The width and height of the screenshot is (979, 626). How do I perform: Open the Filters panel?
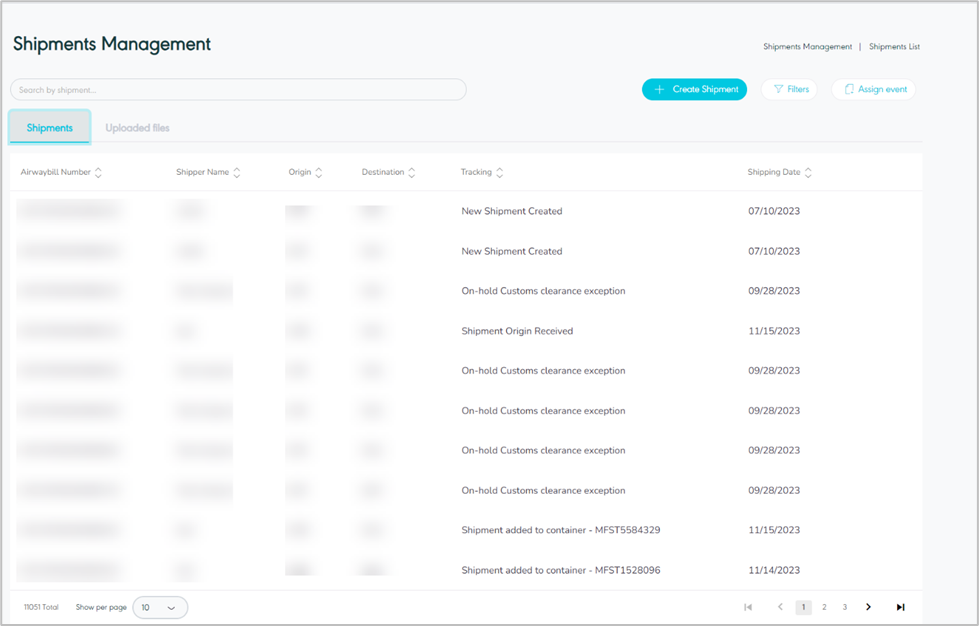789,90
